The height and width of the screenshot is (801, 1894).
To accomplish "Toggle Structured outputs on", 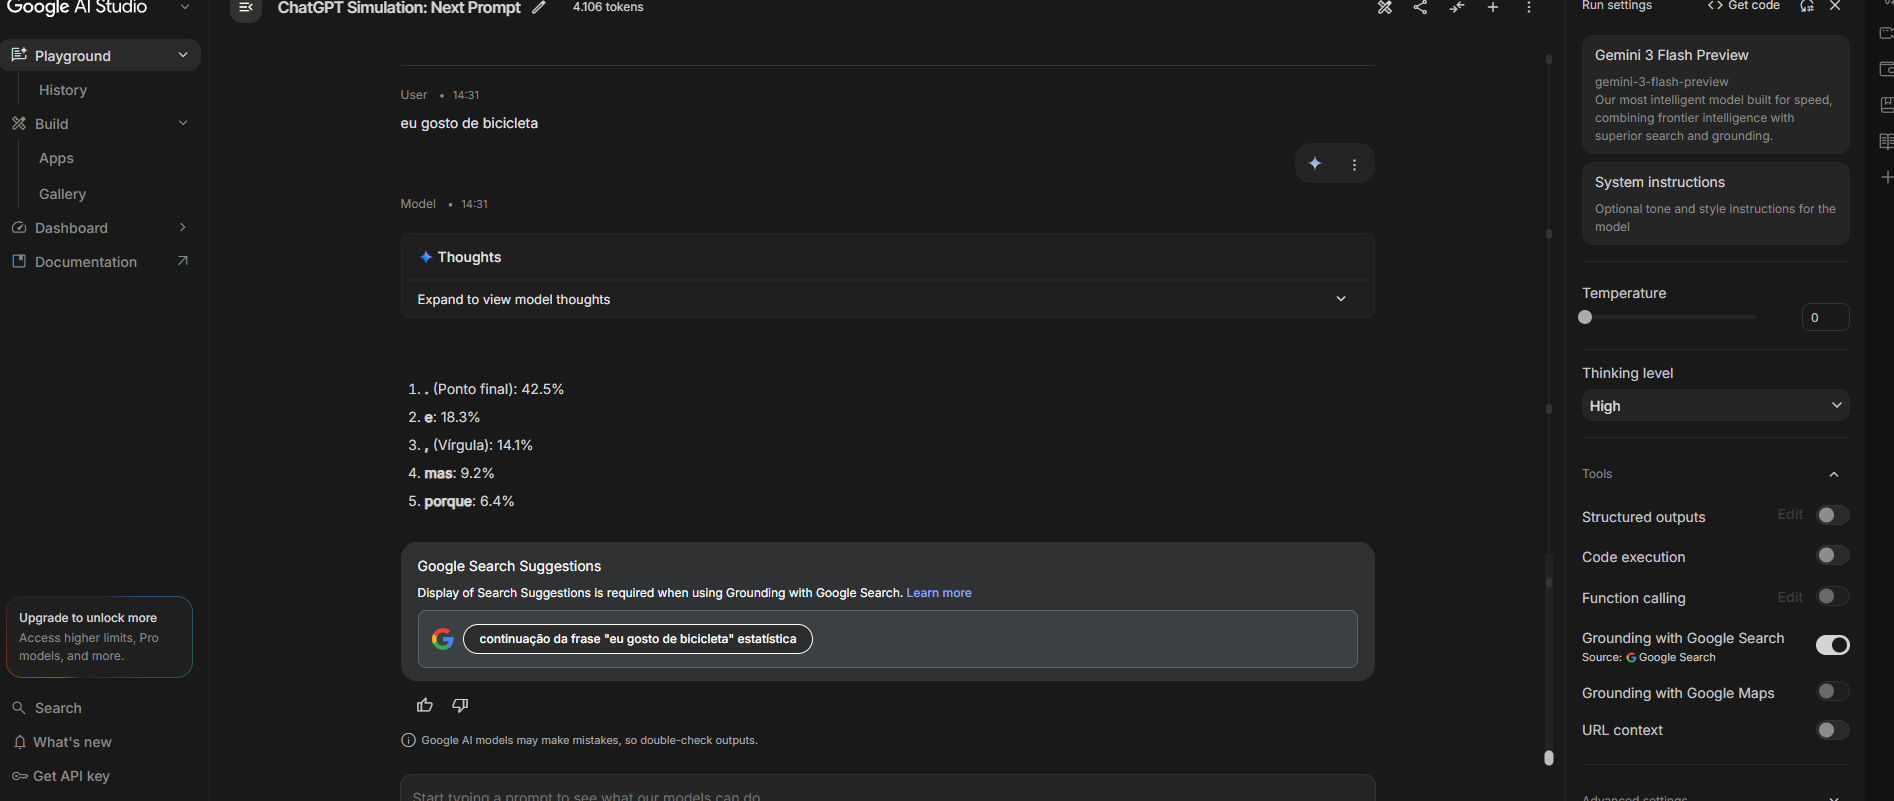I will coord(1833,516).
